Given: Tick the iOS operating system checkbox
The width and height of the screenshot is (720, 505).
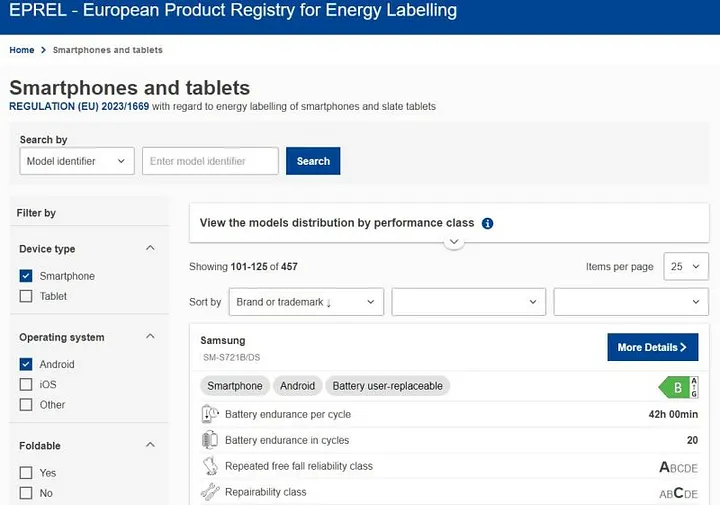Looking at the screenshot, I should coord(26,384).
